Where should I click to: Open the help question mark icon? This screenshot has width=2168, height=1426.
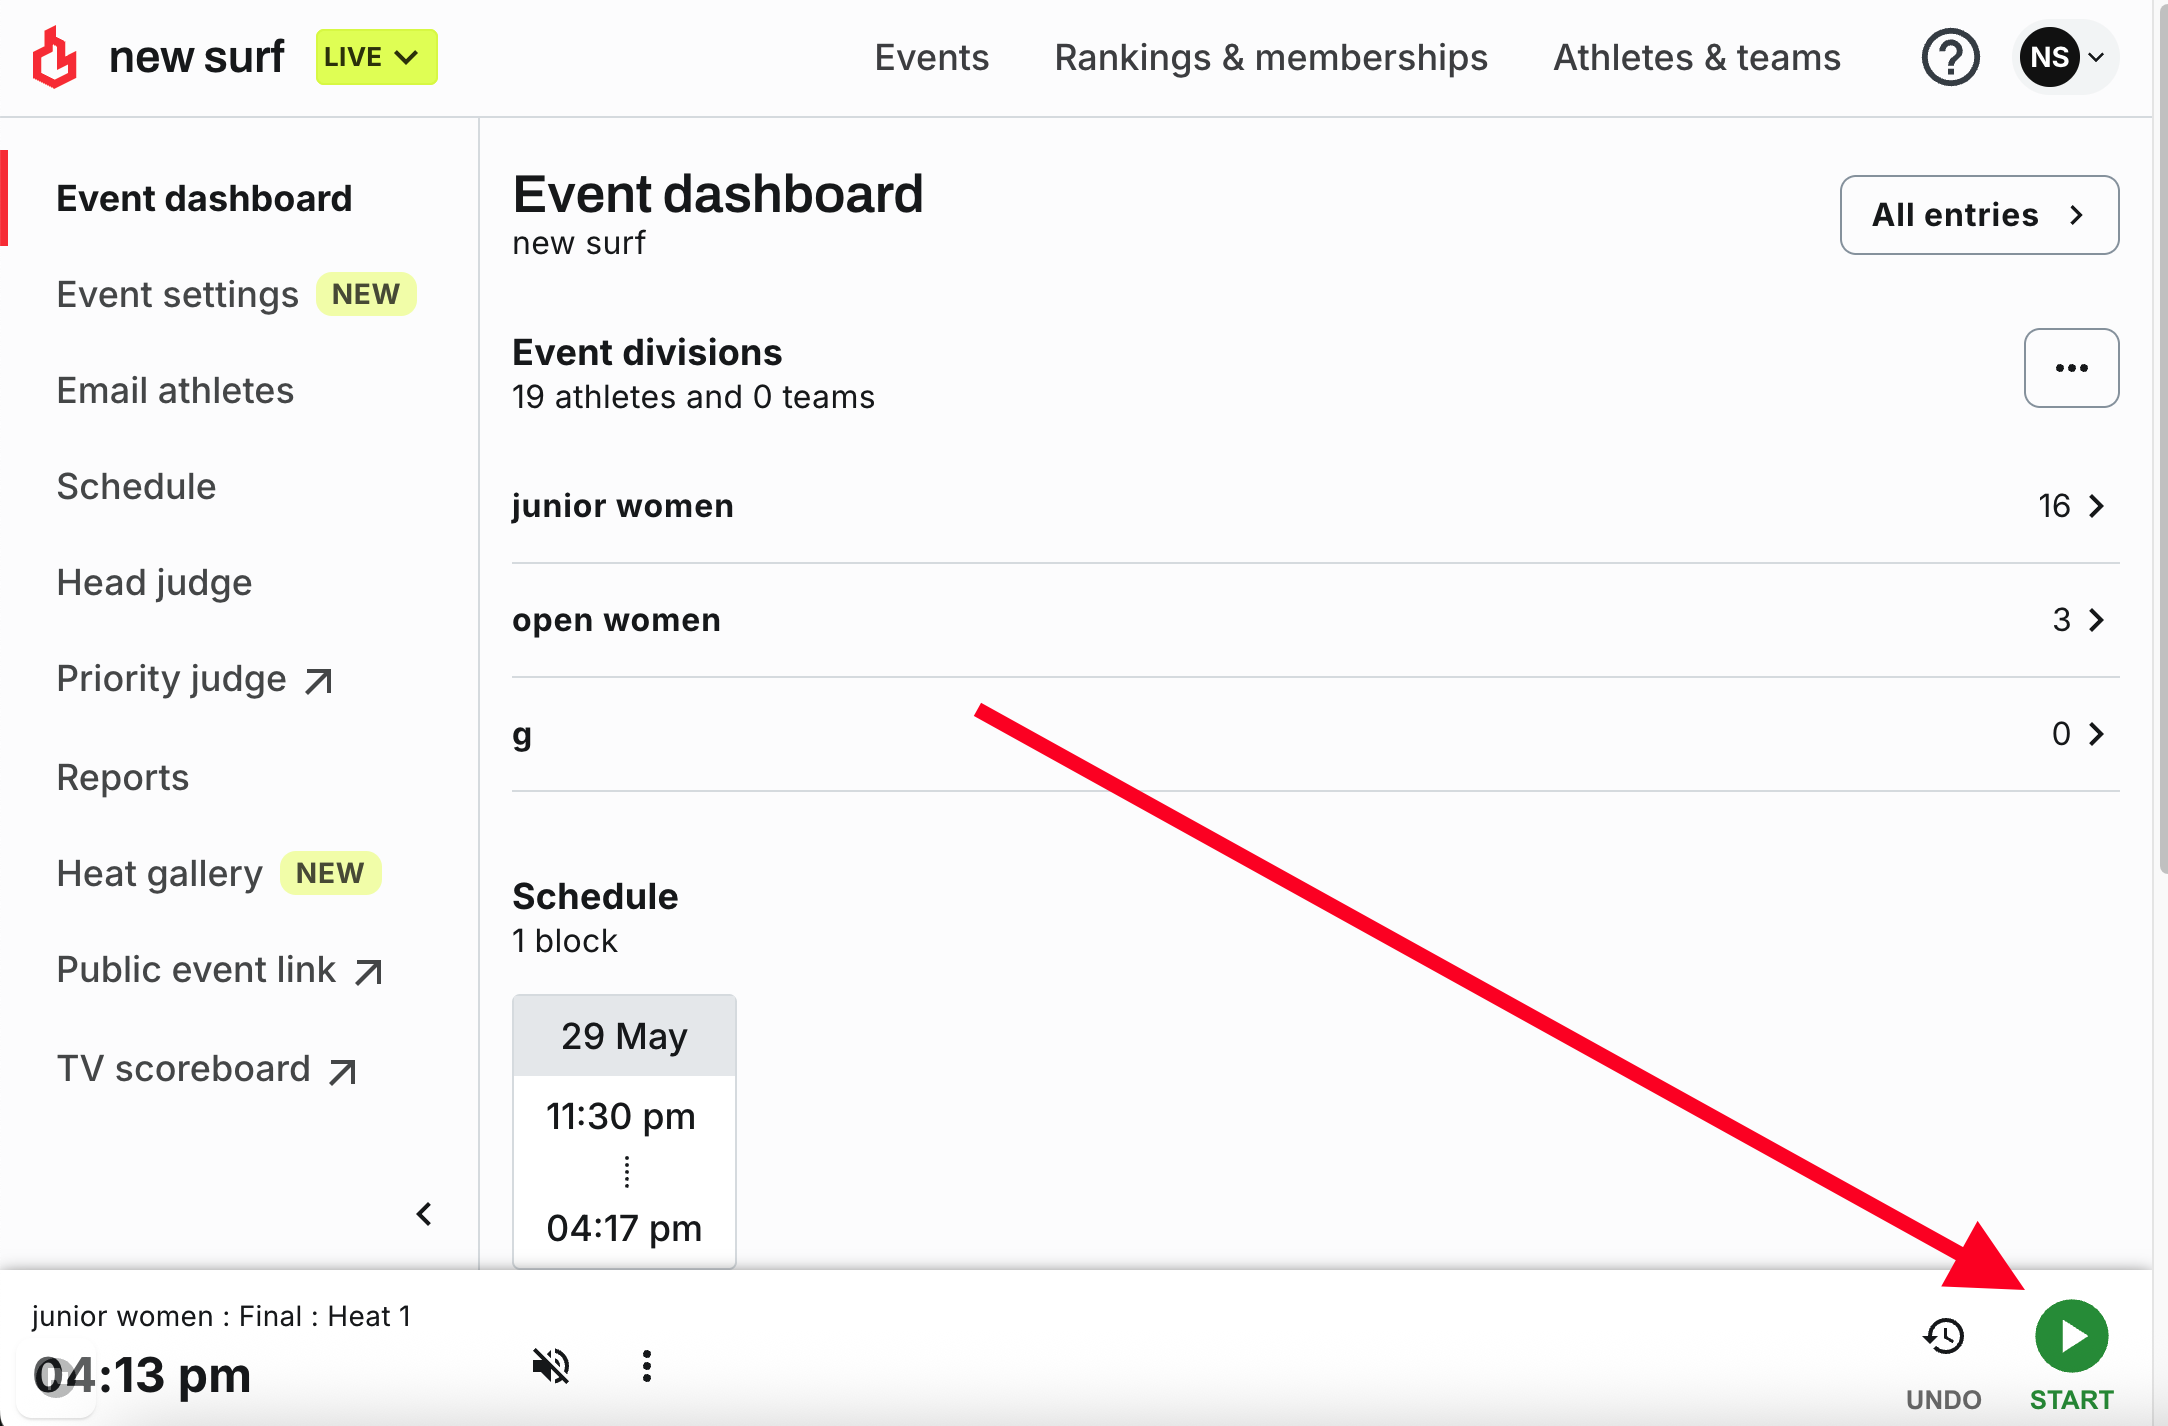(x=1950, y=58)
